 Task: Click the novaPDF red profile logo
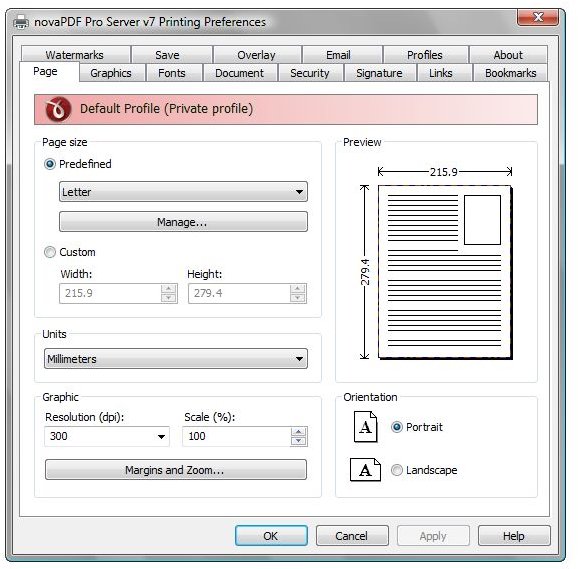[x=58, y=109]
